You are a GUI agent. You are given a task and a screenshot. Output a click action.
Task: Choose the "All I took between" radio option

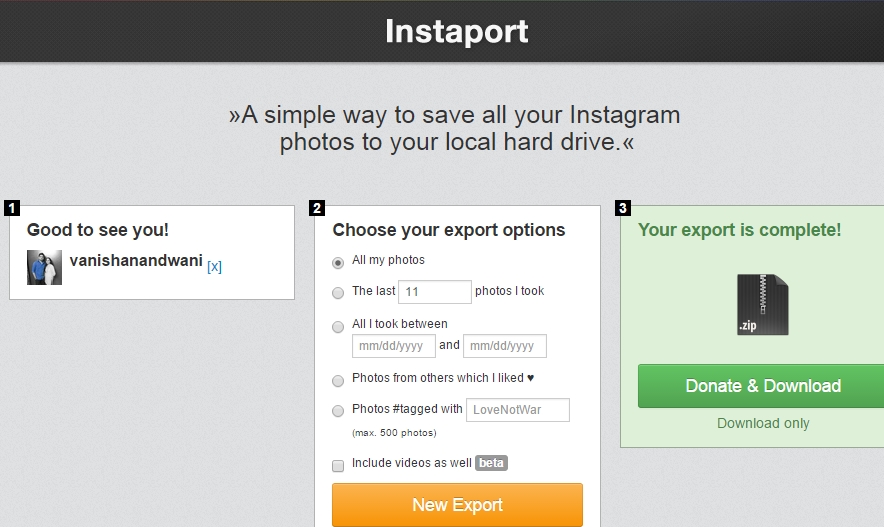(338, 326)
